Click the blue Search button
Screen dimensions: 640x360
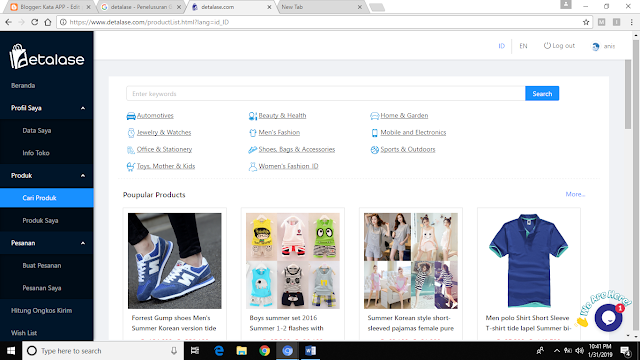(542, 93)
